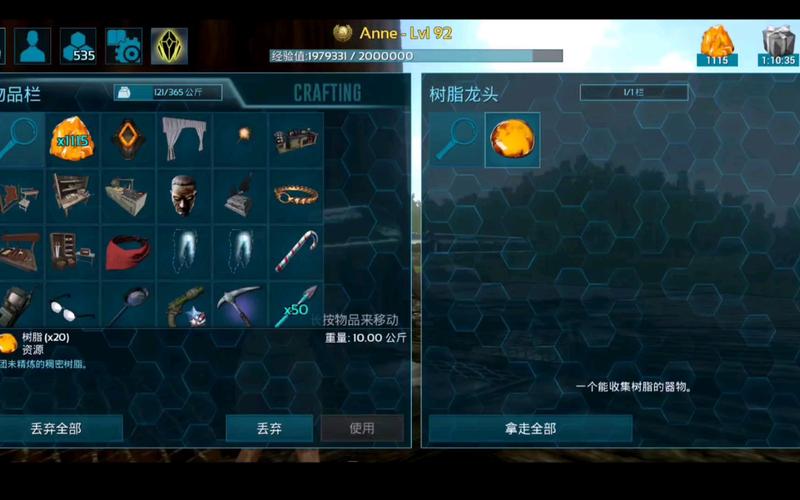Switch to the CRAFTING tab
Viewport: 800px width, 500px height.
click(x=328, y=92)
